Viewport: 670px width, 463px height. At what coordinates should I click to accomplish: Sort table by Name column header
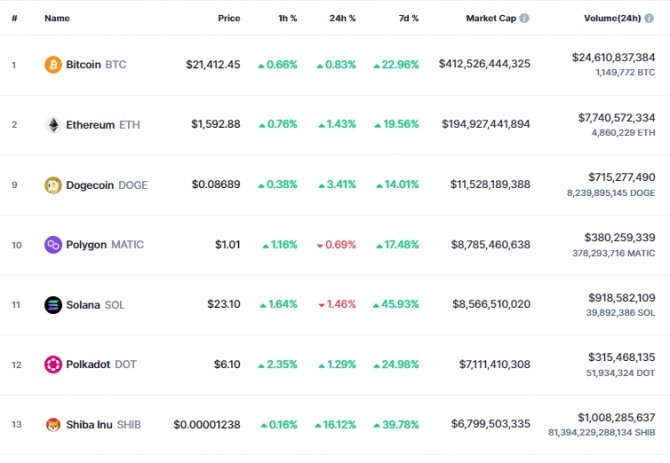(x=57, y=18)
